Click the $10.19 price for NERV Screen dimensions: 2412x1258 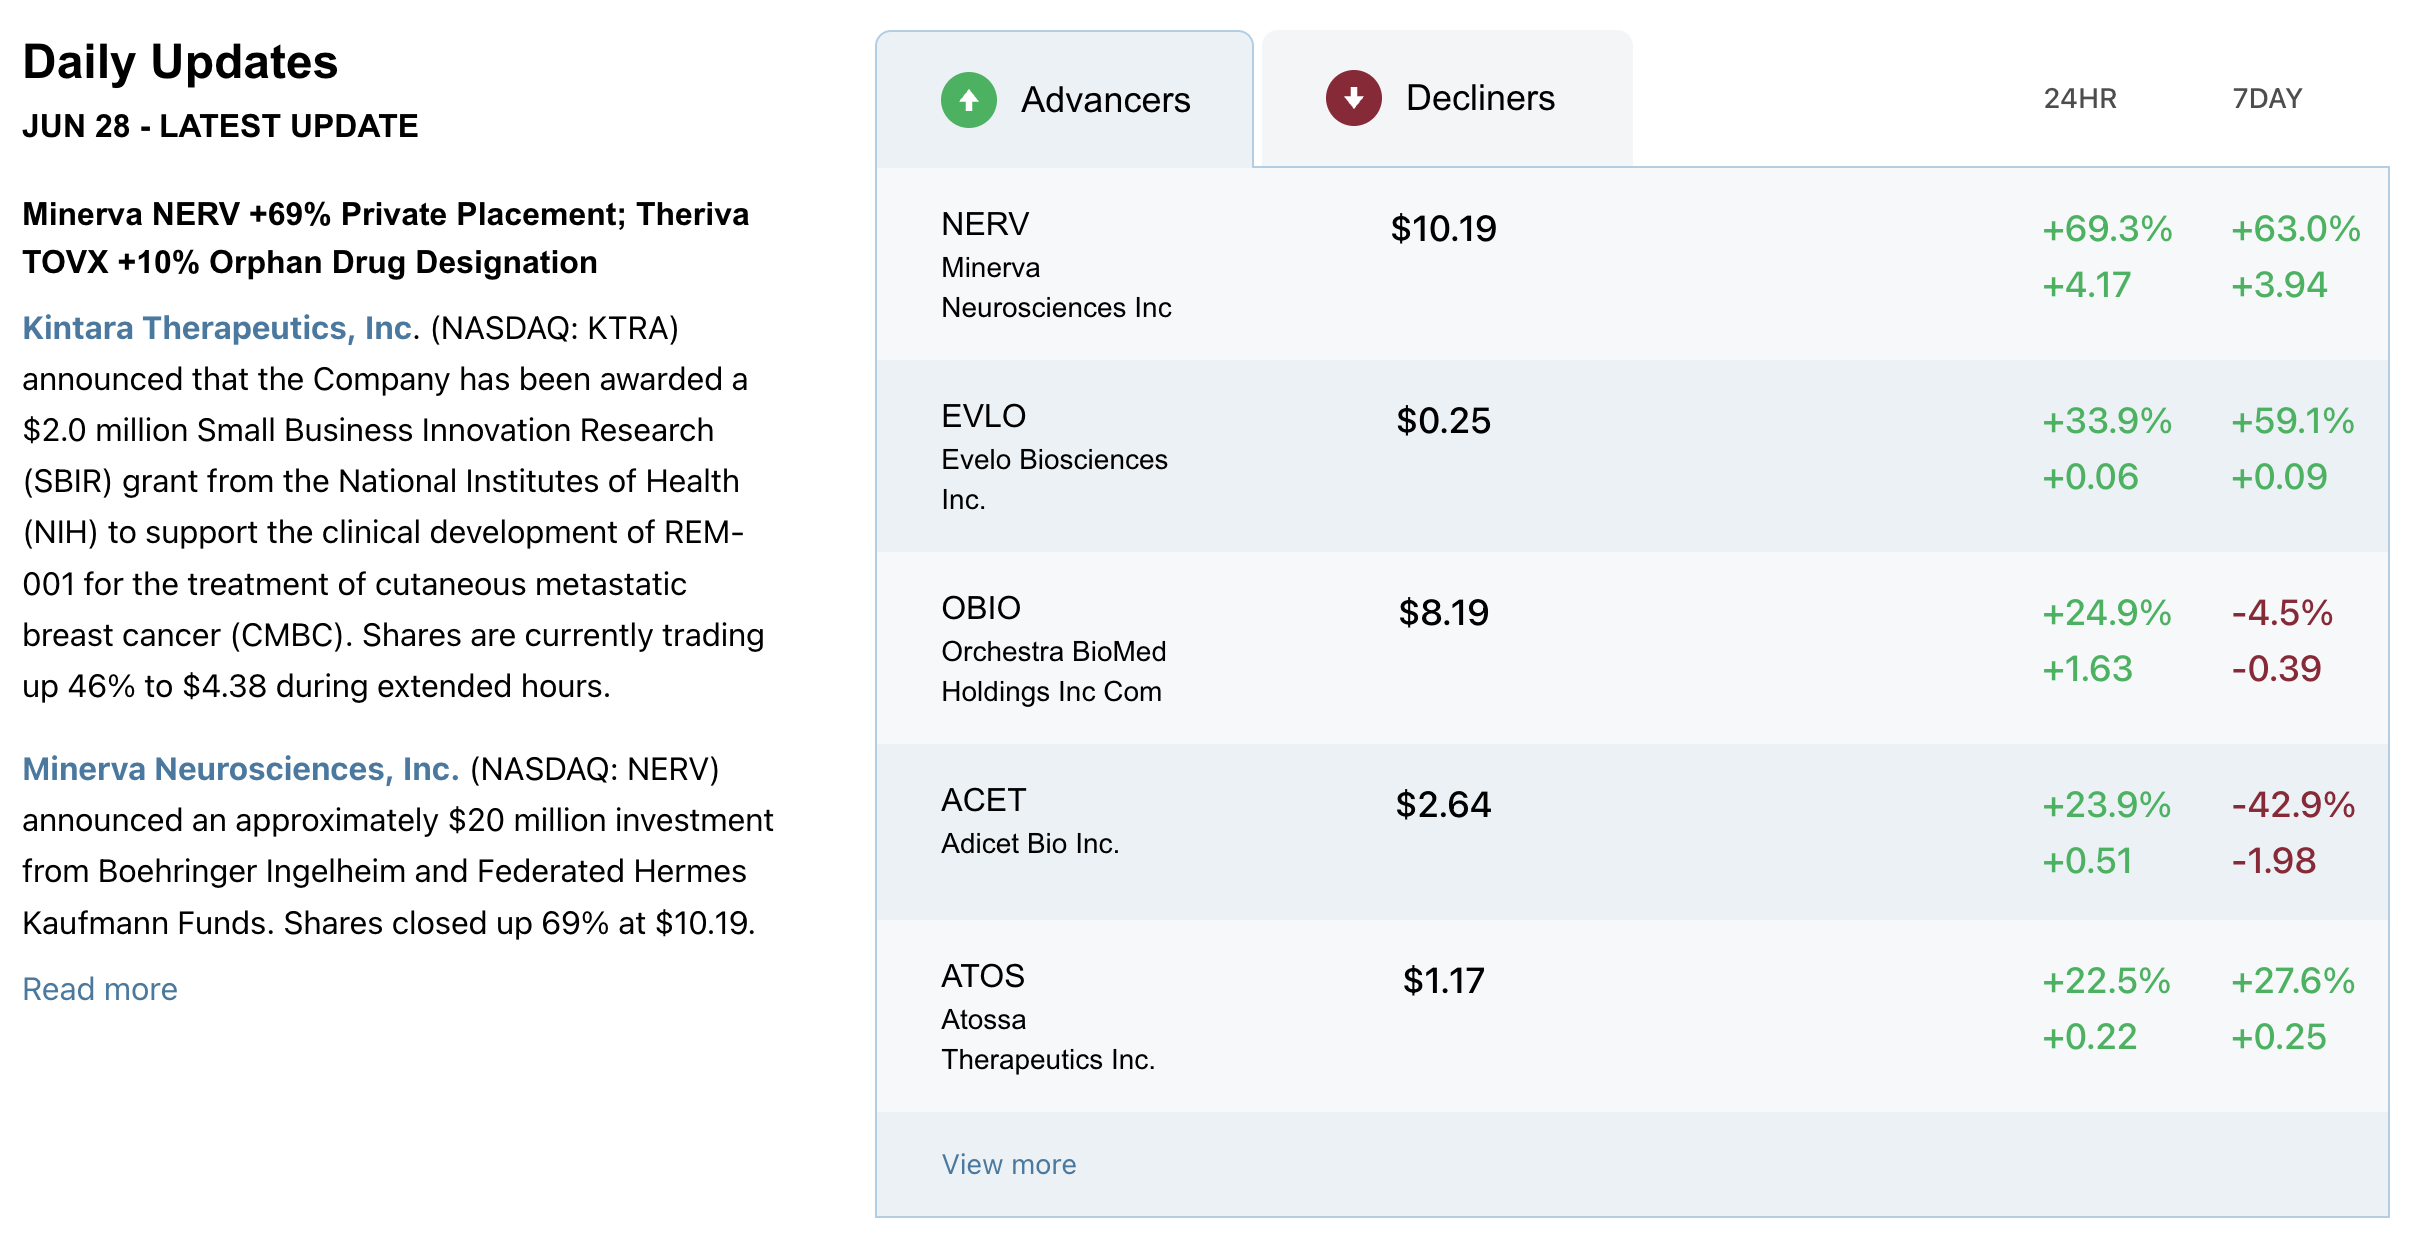tap(1443, 229)
